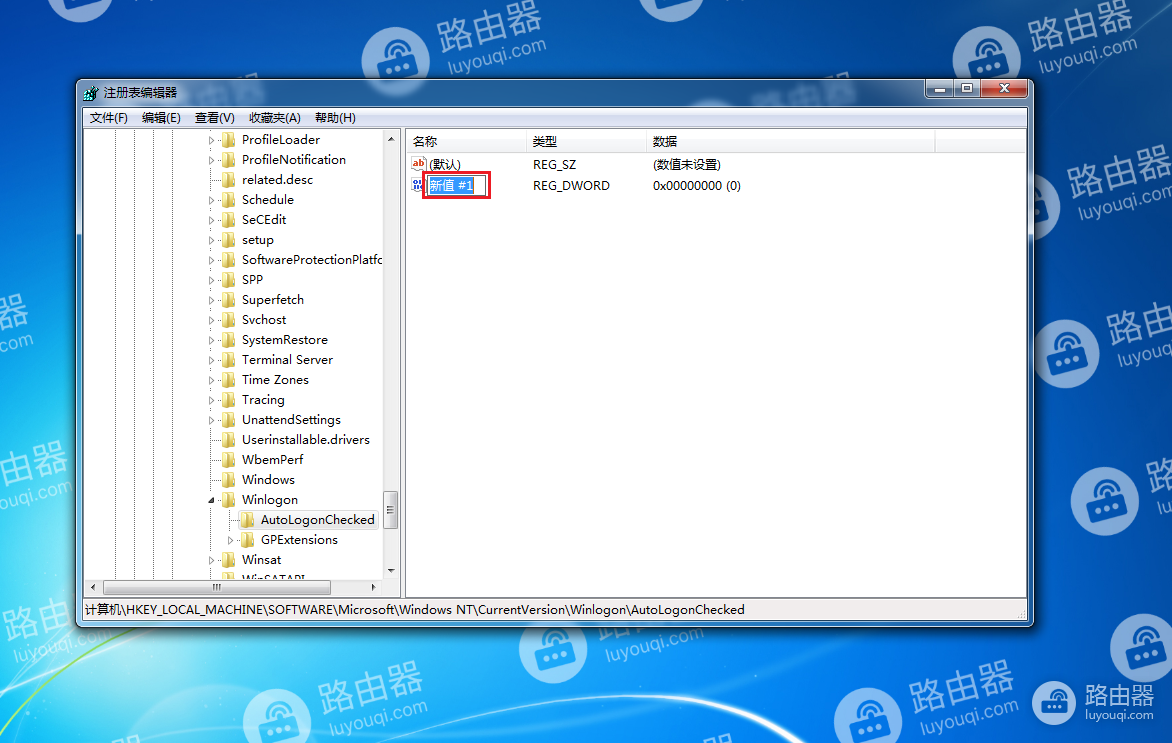Image resolution: width=1172 pixels, height=743 pixels.
Task: Click the Svchost folder icon
Action: tap(229, 320)
